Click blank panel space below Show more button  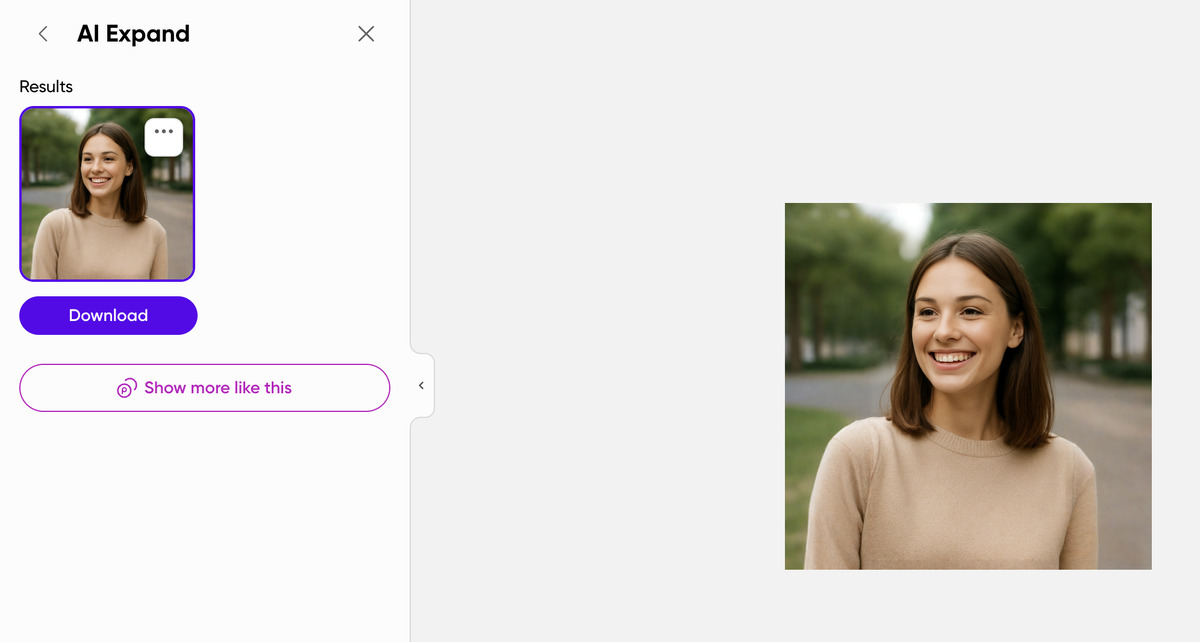[x=200, y=520]
